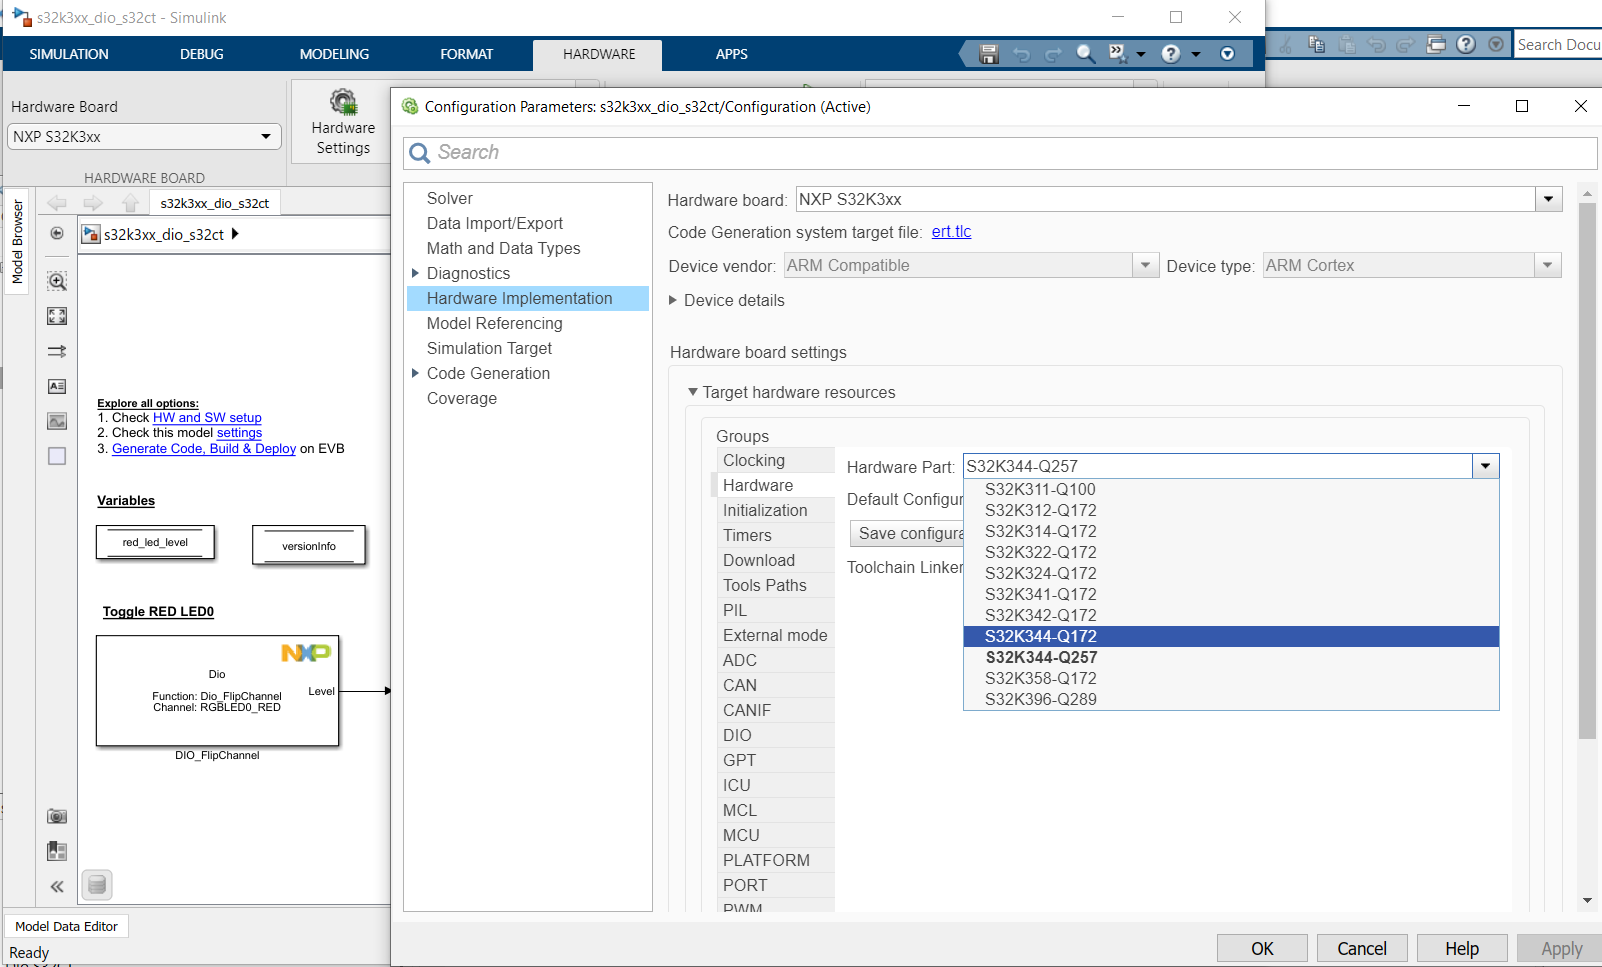Click the fit-to-view icon in the left palette
Screen dimensions: 1602x967
click(x=57, y=316)
